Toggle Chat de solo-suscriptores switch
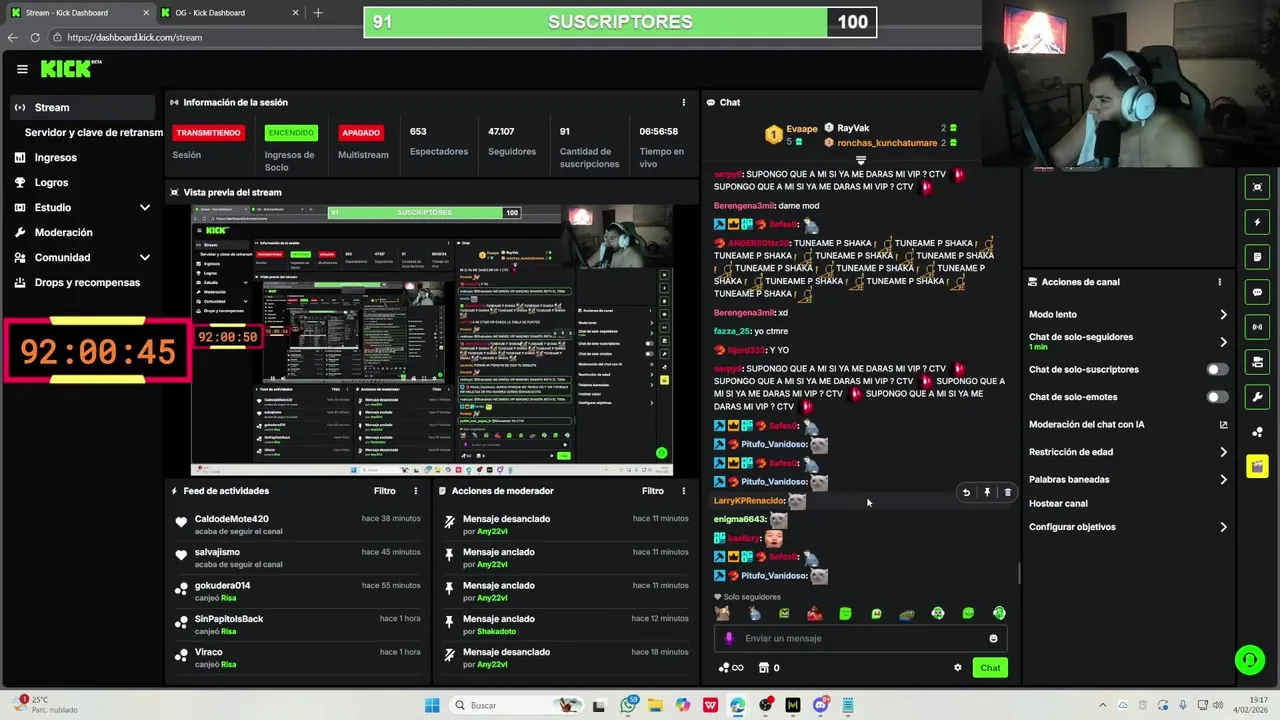 tap(1217, 369)
